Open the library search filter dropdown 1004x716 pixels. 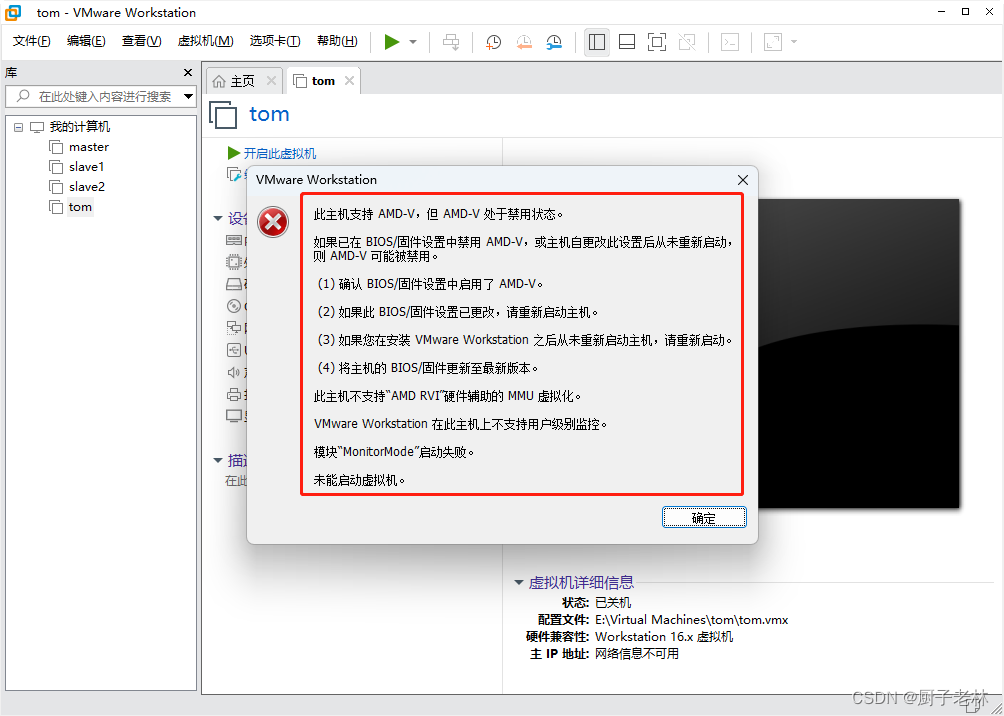click(x=186, y=97)
